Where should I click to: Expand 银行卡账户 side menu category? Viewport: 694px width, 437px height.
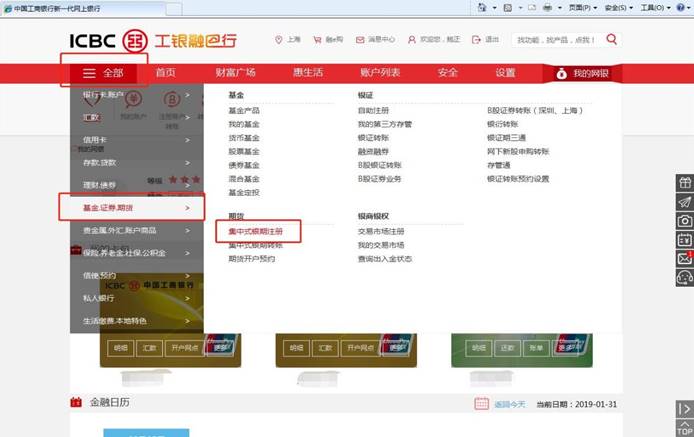point(137,95)
